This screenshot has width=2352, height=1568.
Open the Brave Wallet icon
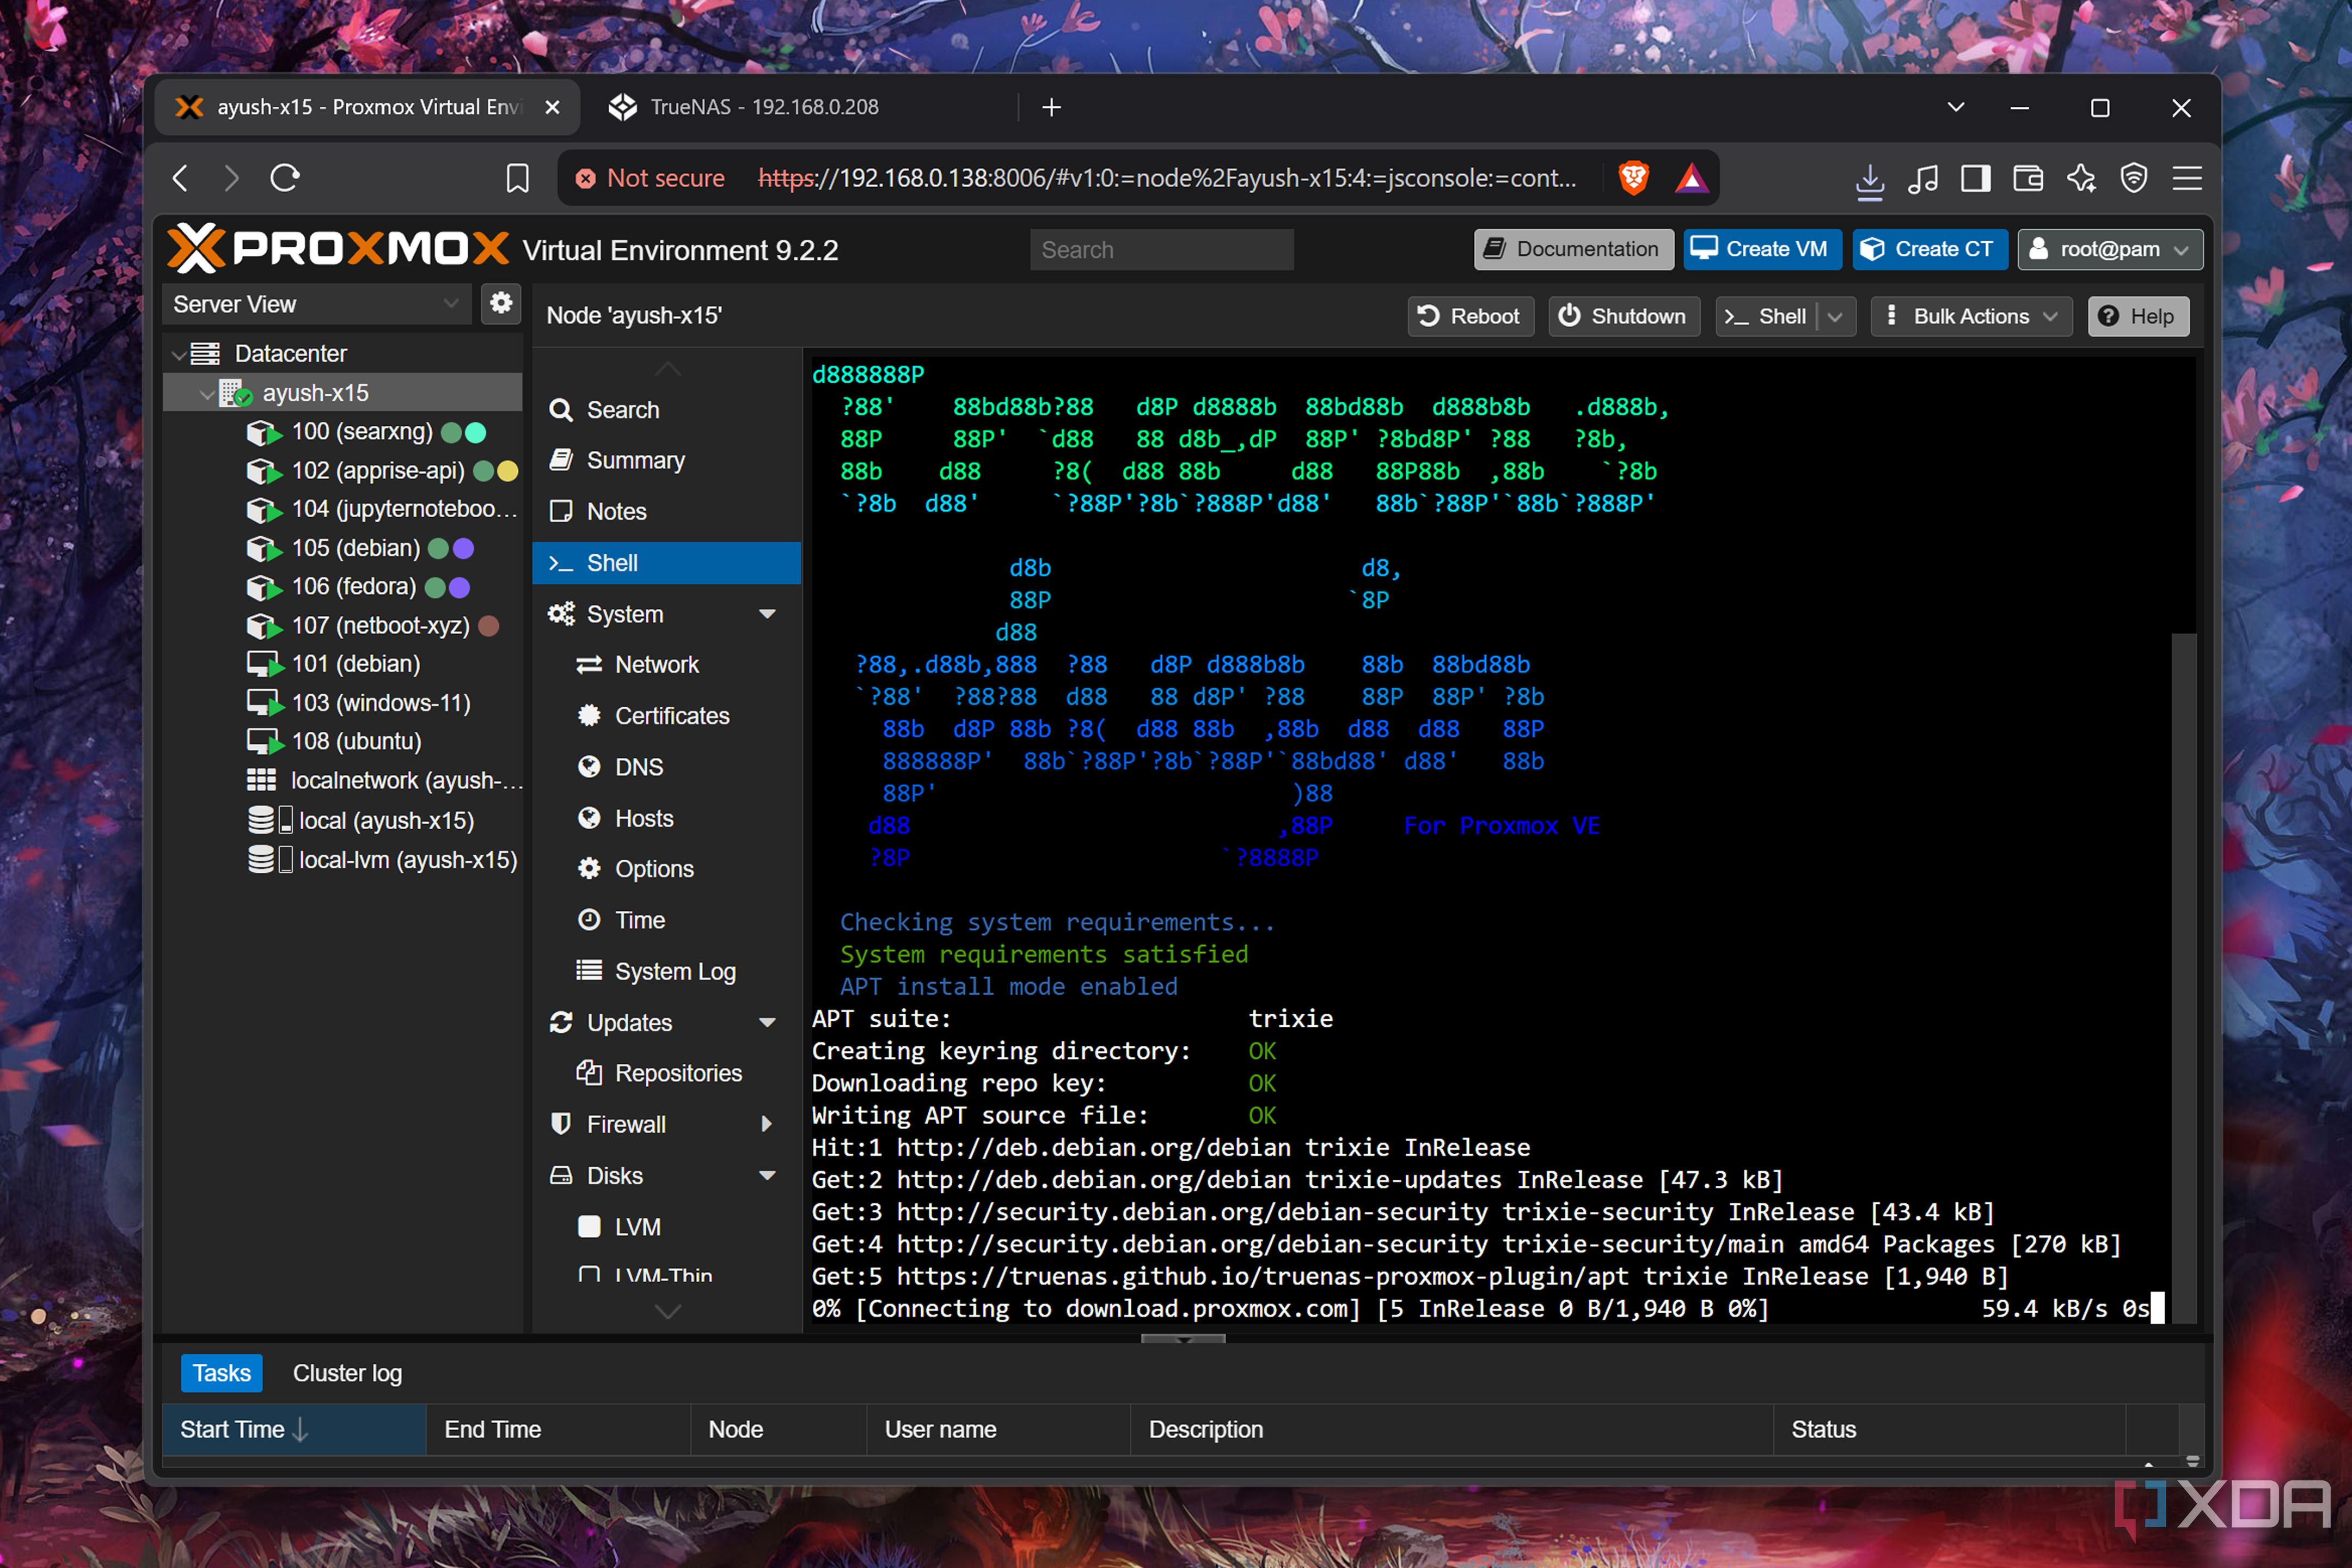(2028, 178)
